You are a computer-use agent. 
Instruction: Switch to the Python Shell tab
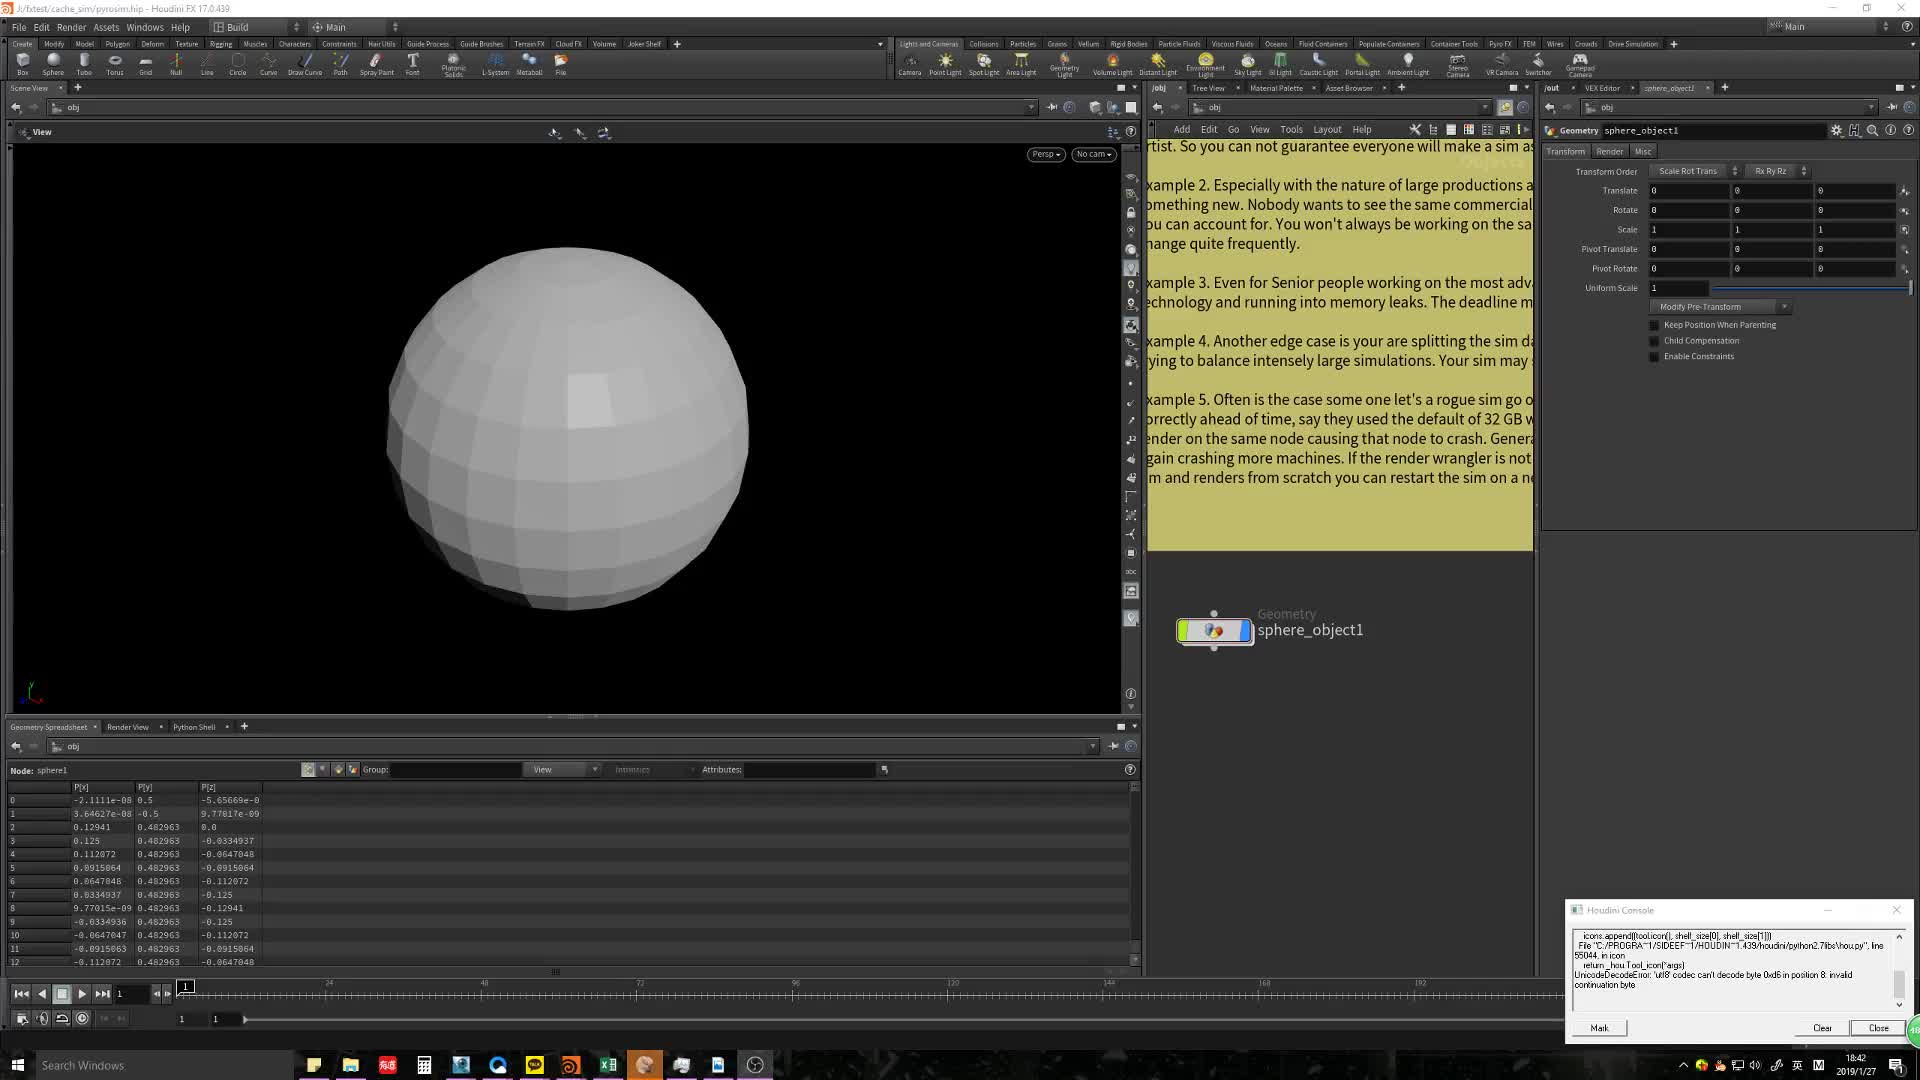194,727
